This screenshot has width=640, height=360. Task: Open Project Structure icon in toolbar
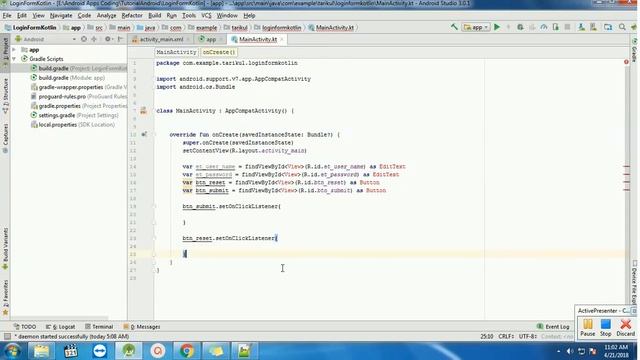click(x=608, y=27)
